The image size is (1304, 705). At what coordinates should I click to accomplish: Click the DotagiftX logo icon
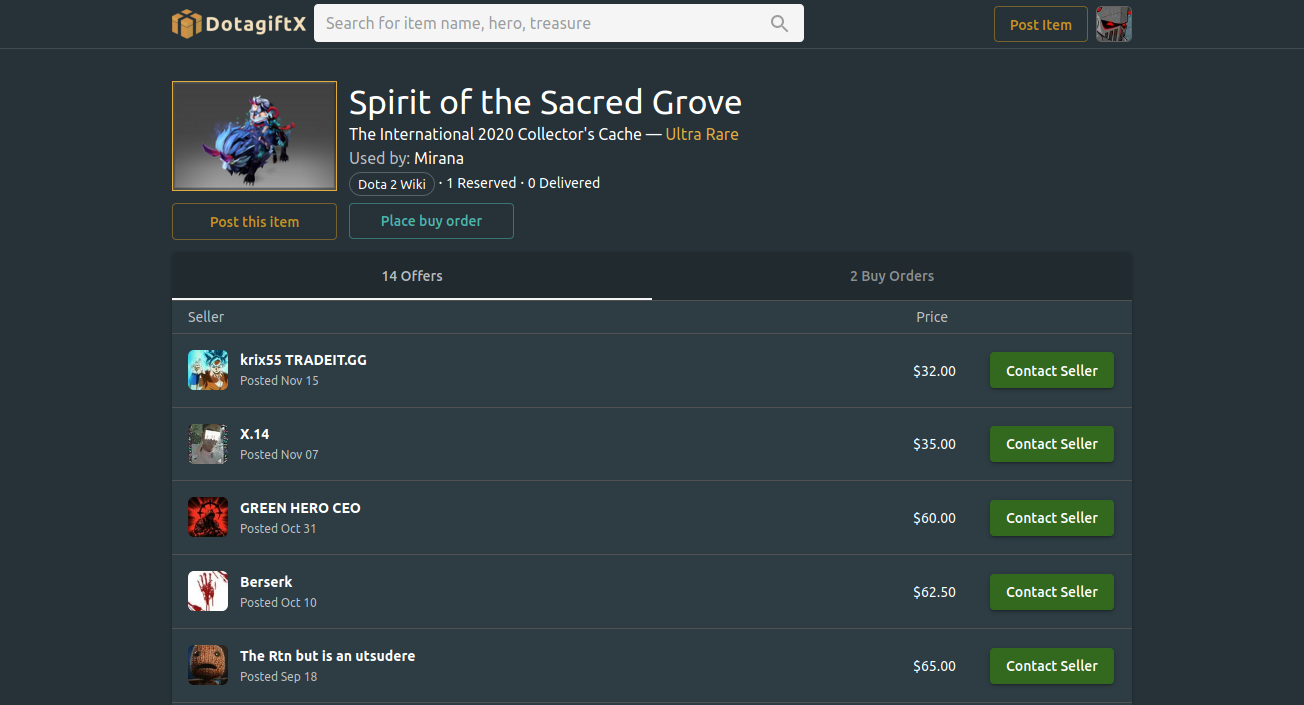pos(186,24)
